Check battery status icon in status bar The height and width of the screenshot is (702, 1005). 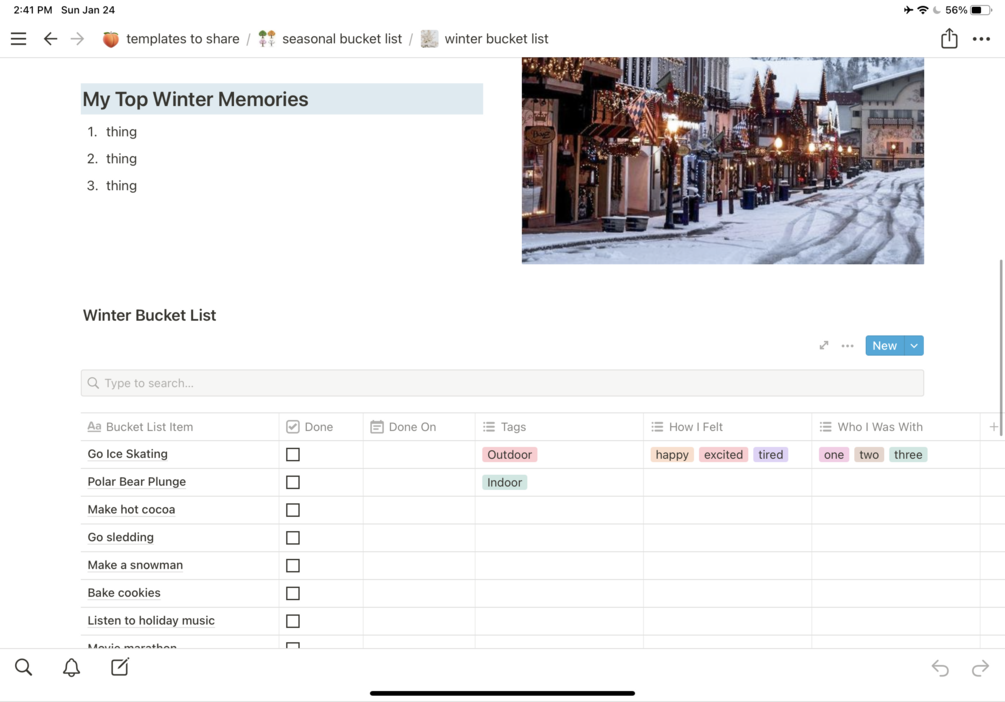981,10
